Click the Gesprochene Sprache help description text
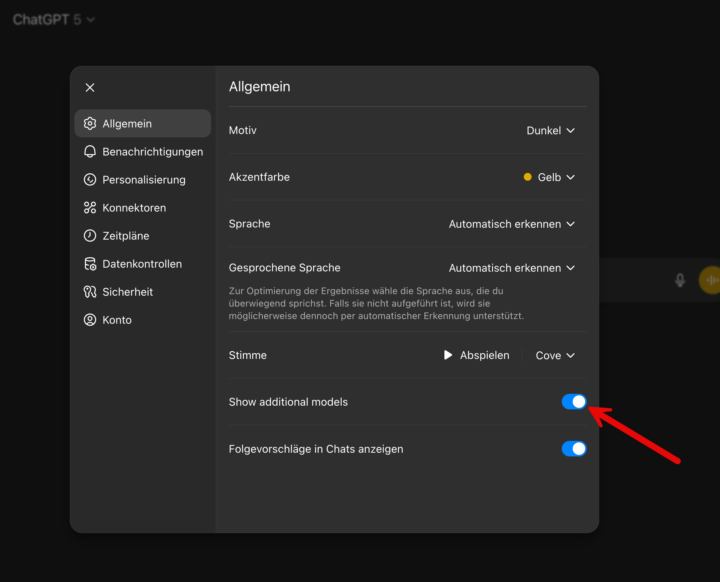Image resolution: width=720 pixels, height=582 pixels. 376,303
